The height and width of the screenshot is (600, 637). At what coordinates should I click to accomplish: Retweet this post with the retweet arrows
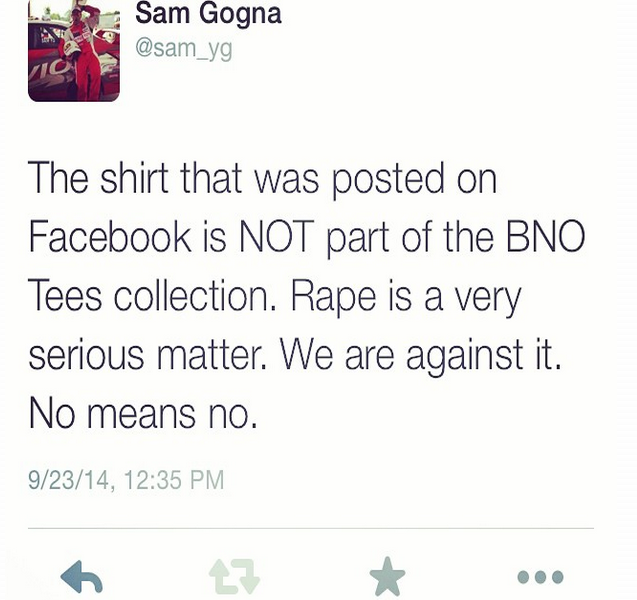(x=234, y=577)
